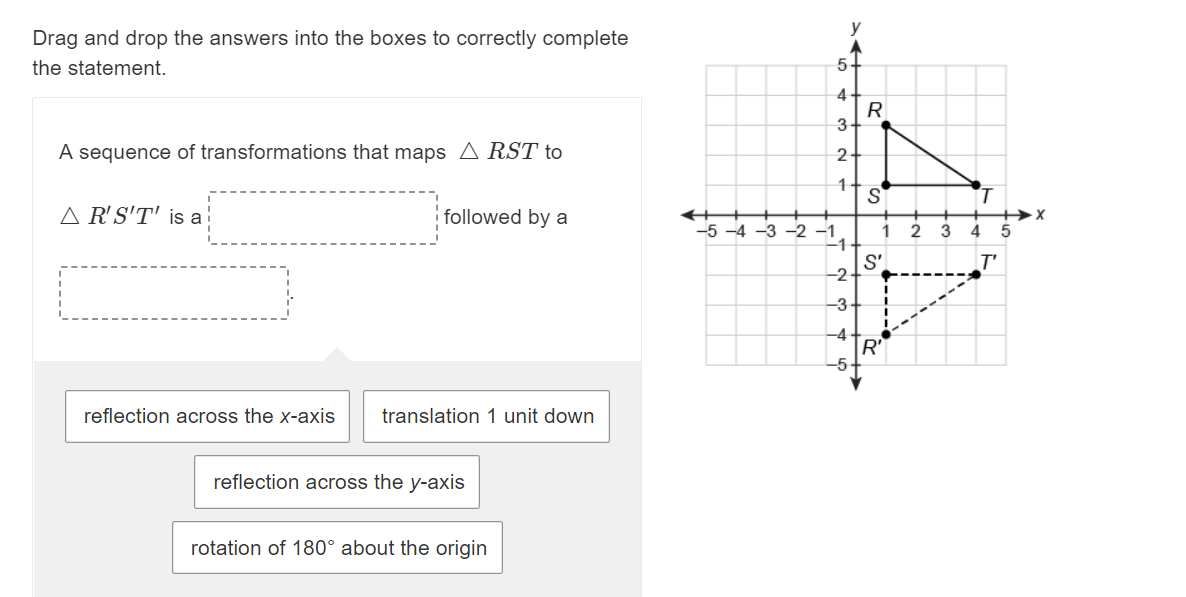Image resolution: width=1186 pixels, height=597 pixels.
Task: Click the dashed hypotenuse of triangle R'S'T'
Action: (x=930, y=305)
